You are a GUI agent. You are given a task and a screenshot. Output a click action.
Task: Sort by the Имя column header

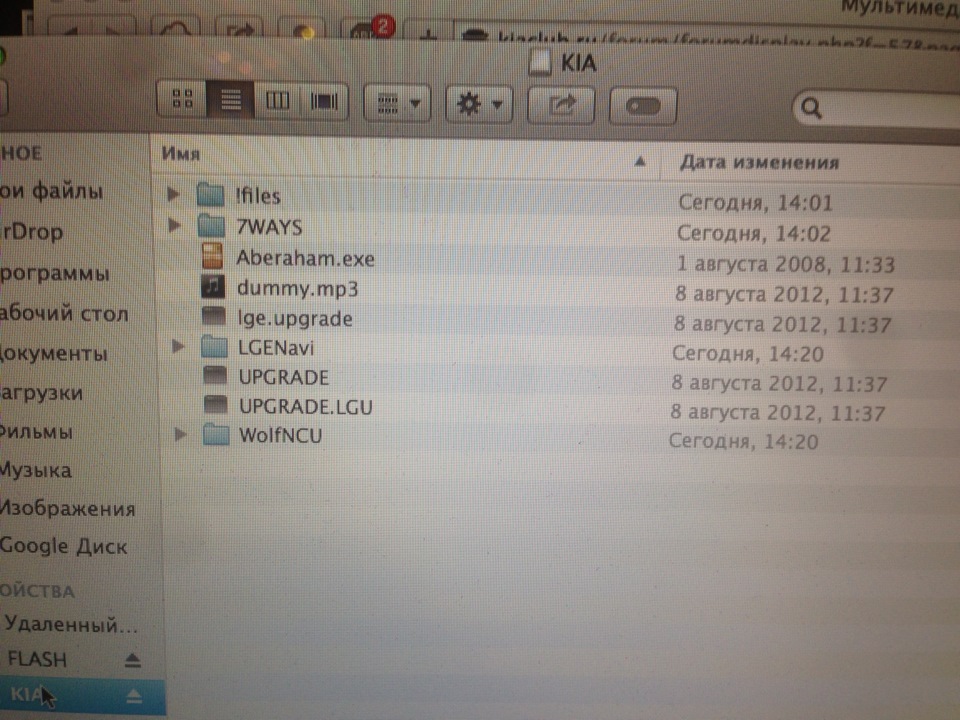[181, 154]
